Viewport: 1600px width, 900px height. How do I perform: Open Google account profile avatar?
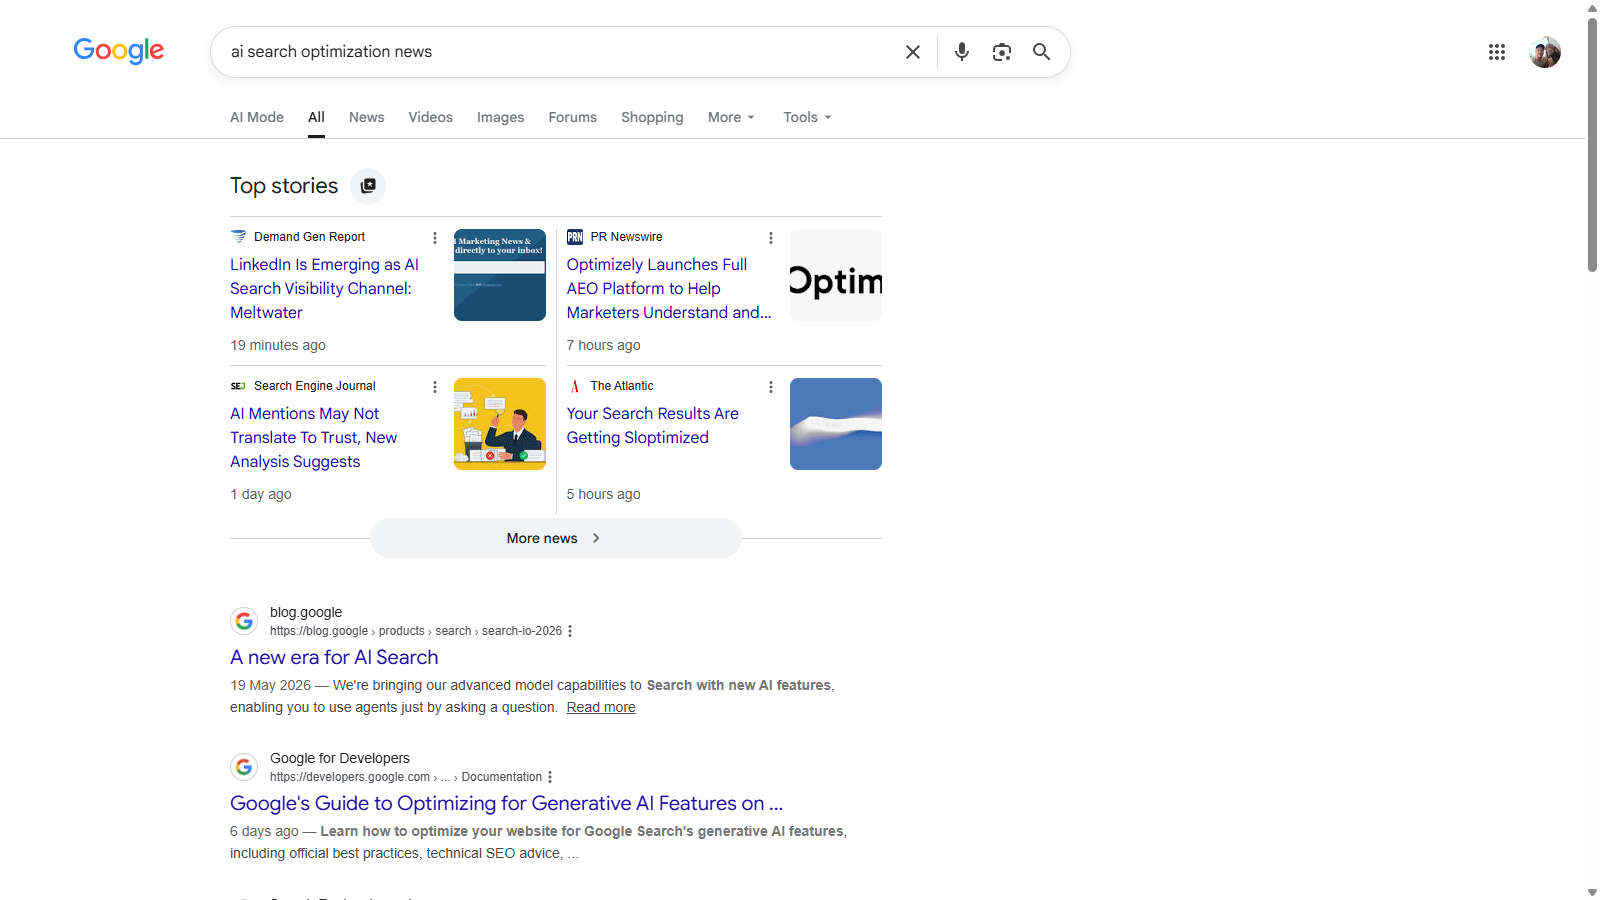point(1545,52)
